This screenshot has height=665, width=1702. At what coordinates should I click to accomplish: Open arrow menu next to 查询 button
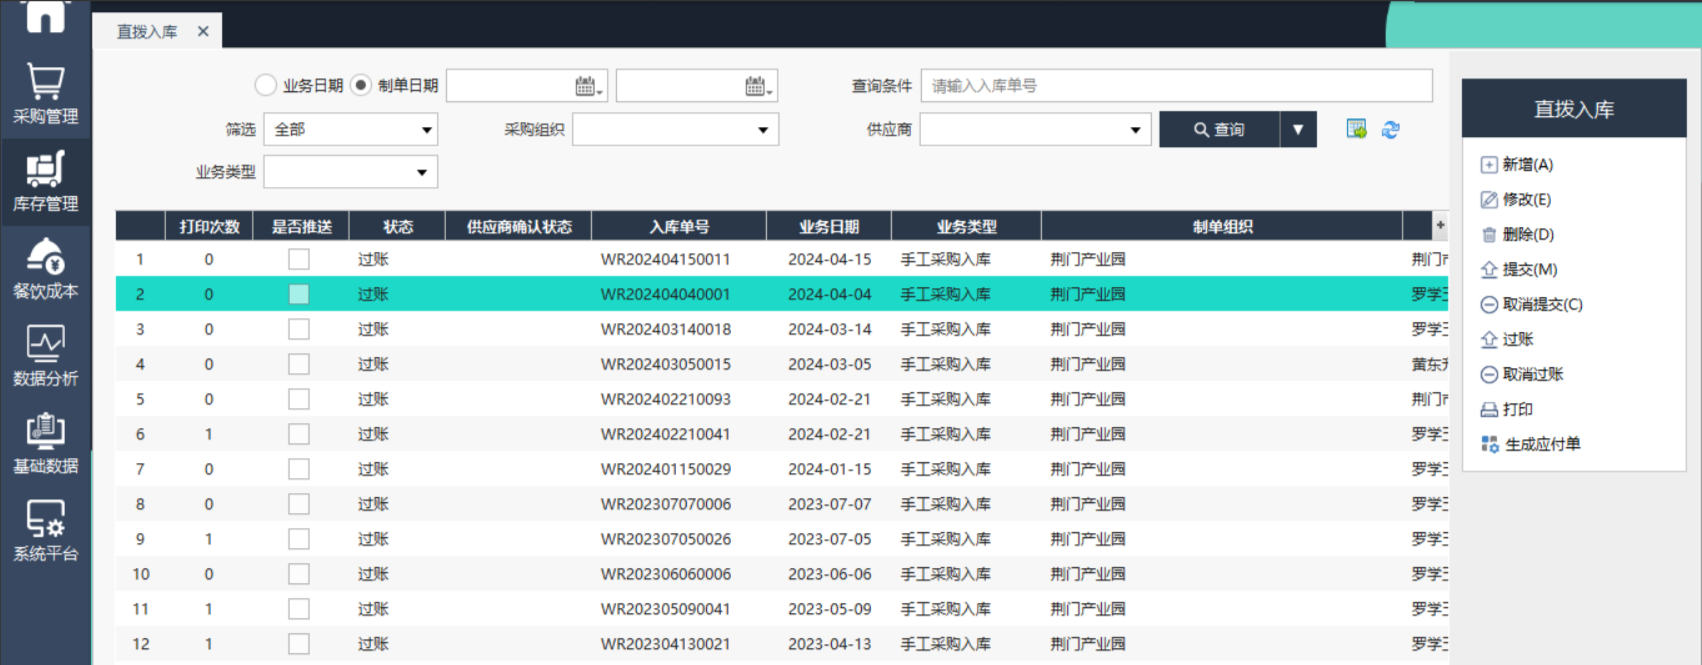point(1298,129)
